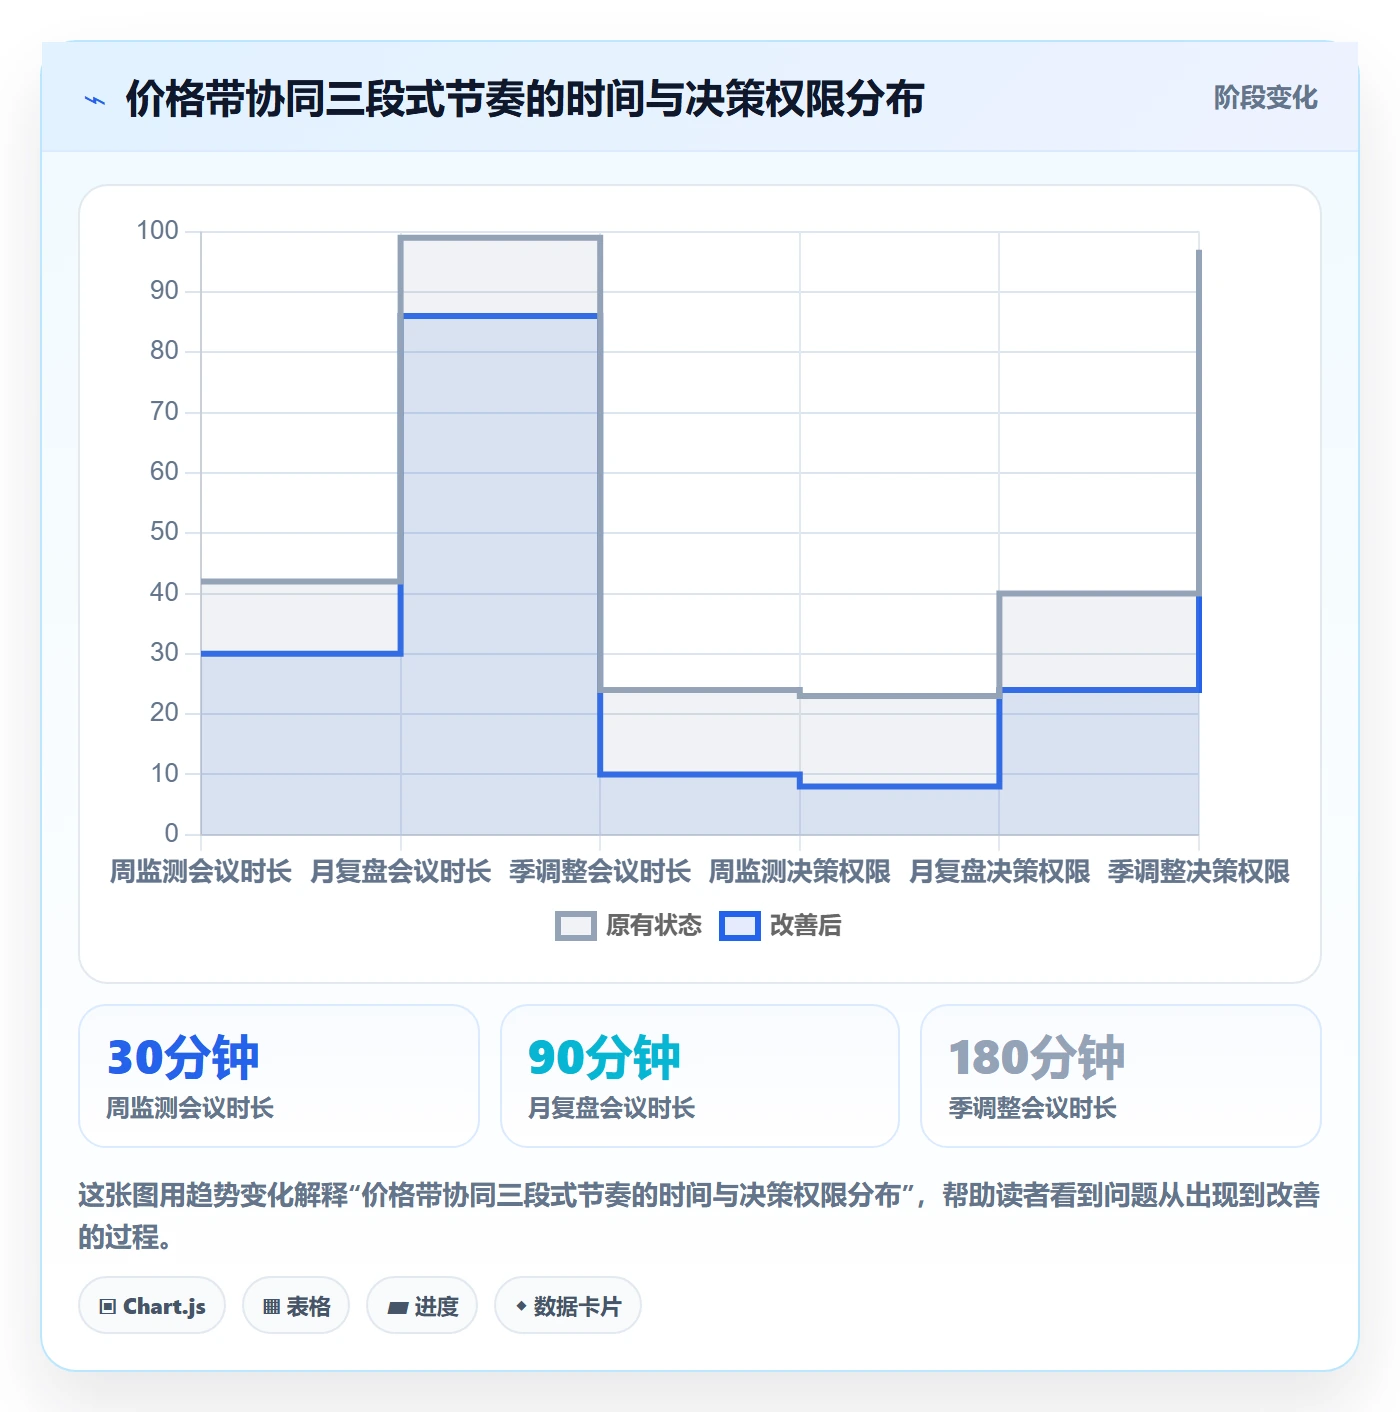Viewport: 1400px width, 1412px height.
Task: Click the 周监测会议时长 axis label
Action: (201, 872)
